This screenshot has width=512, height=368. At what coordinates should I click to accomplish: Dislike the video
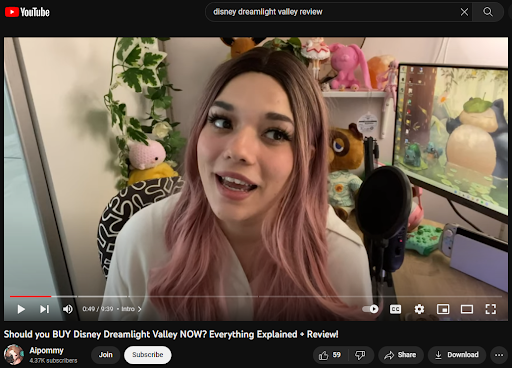click(360, 355)
